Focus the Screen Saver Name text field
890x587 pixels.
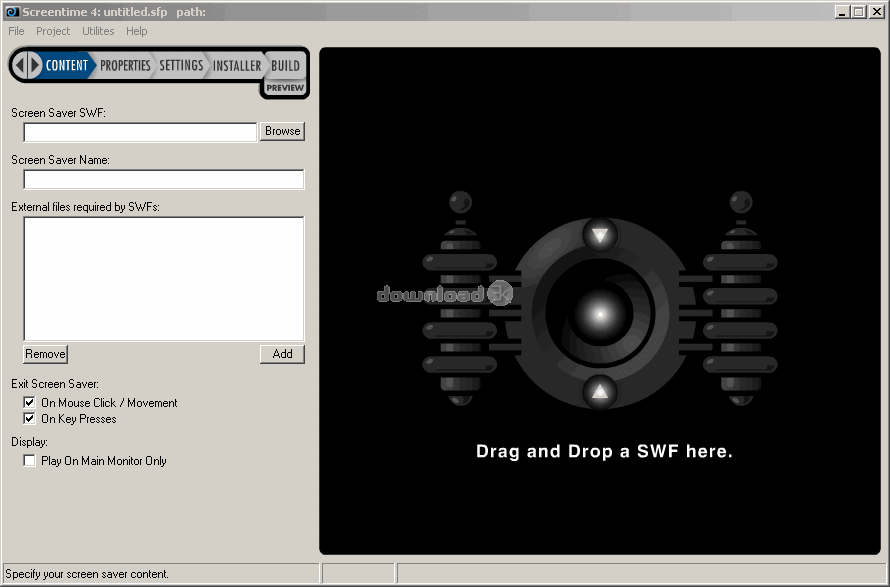point(164,180)
